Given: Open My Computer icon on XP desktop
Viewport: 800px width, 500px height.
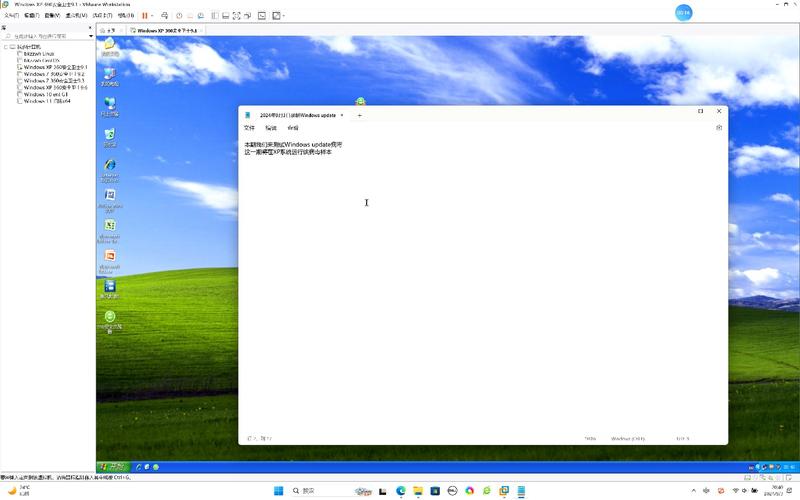Looking at the screenshot, I should click(x=110, y=77).
